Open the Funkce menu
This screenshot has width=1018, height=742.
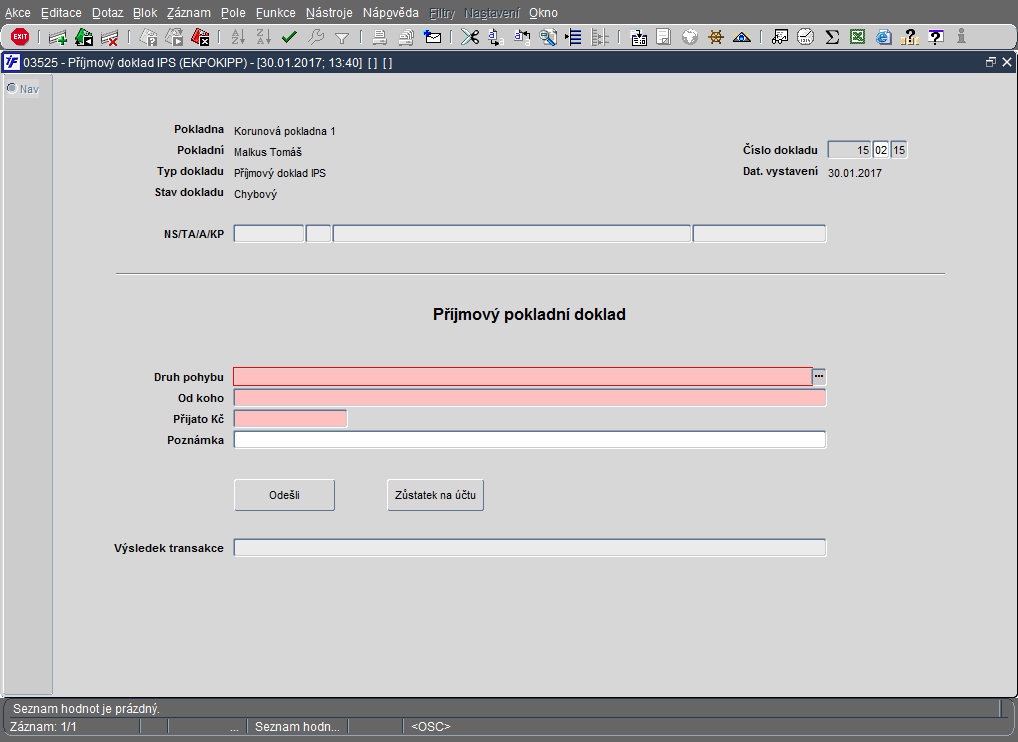tap(275, 12)
